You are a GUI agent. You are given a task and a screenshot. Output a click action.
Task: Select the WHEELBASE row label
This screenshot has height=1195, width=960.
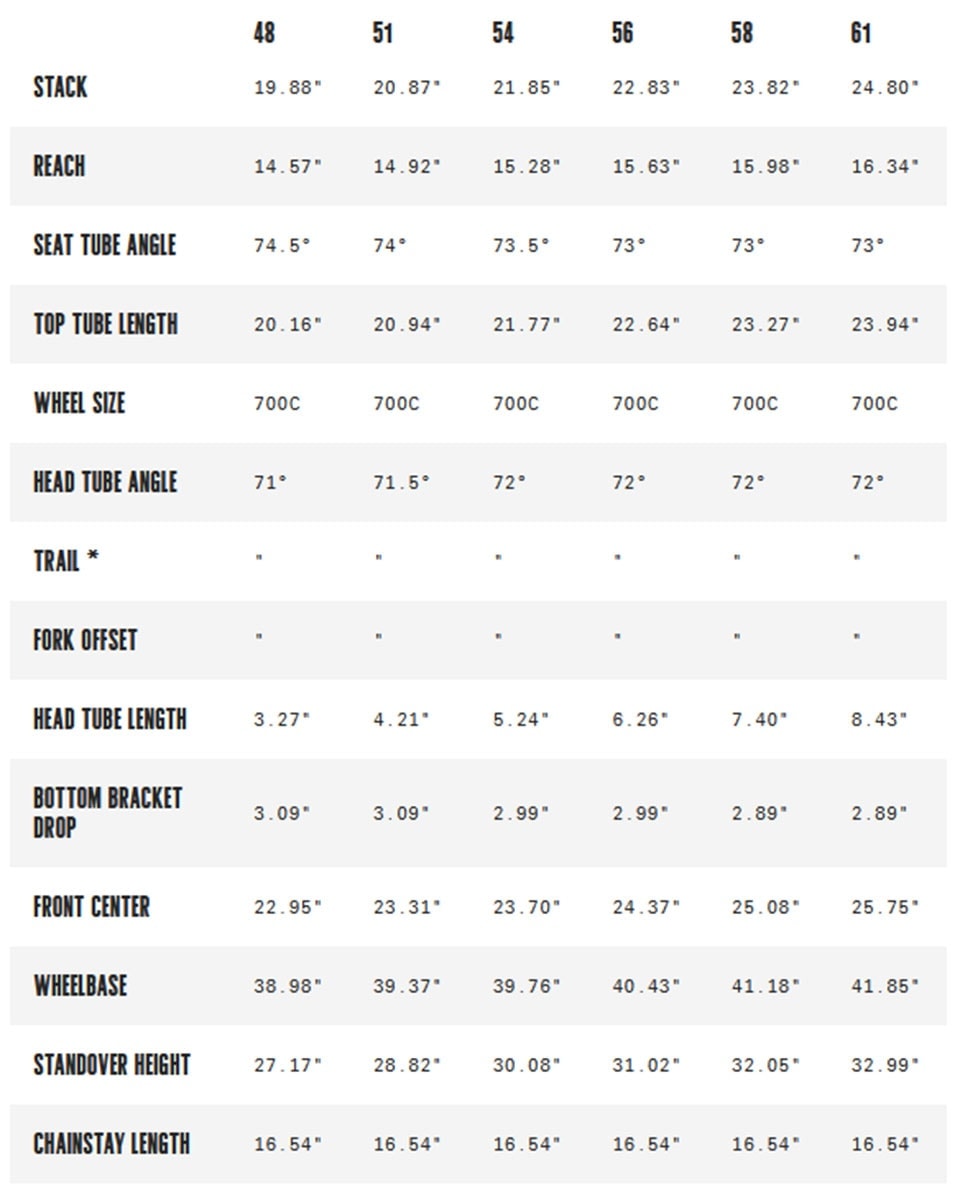[x=80, y=985]
